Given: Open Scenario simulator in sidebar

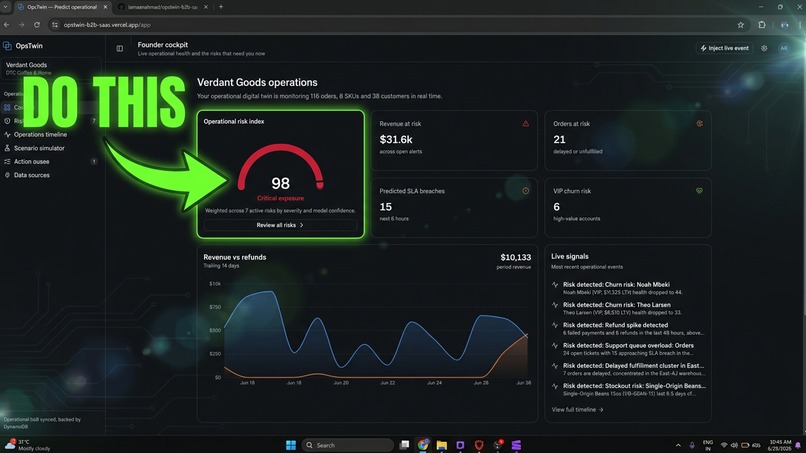Looking at the screenshot, I should click(39, 148).
